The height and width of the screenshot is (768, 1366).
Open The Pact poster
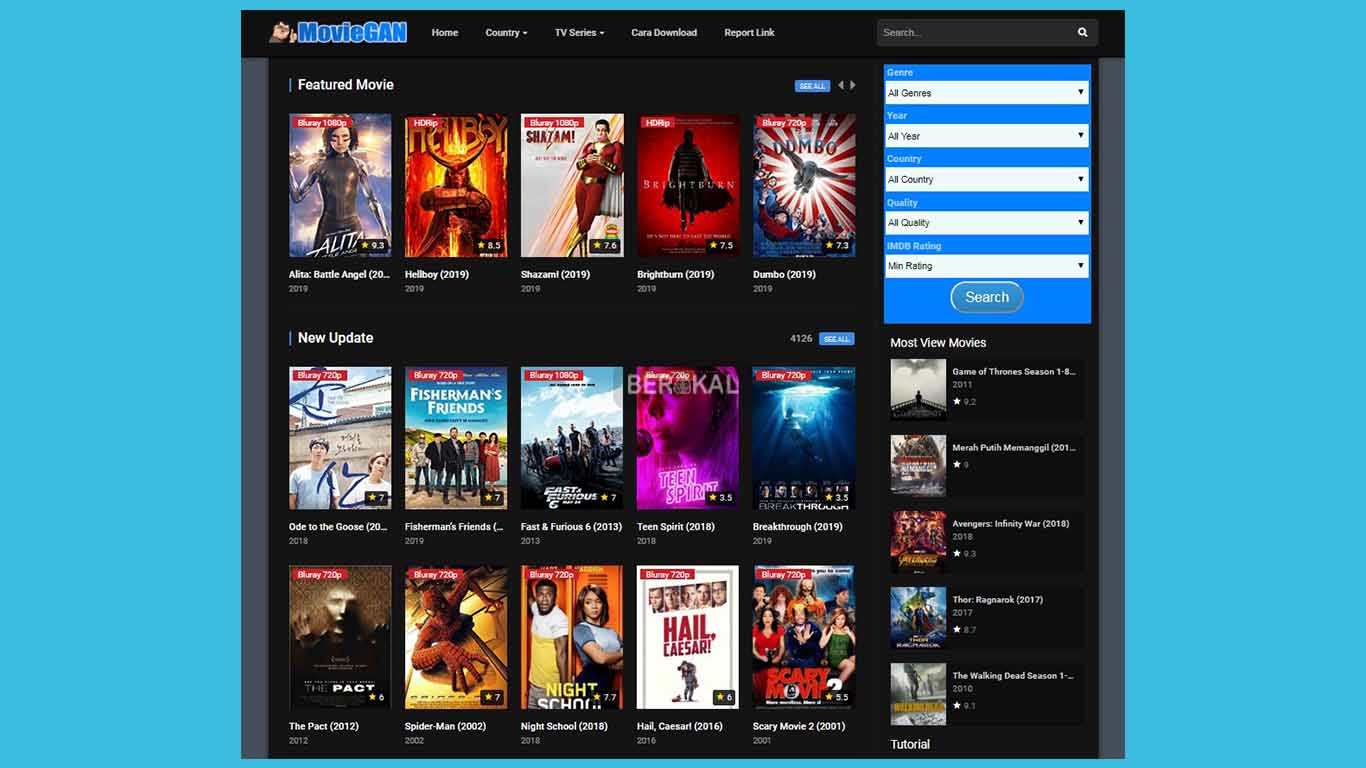click(340, 637)
